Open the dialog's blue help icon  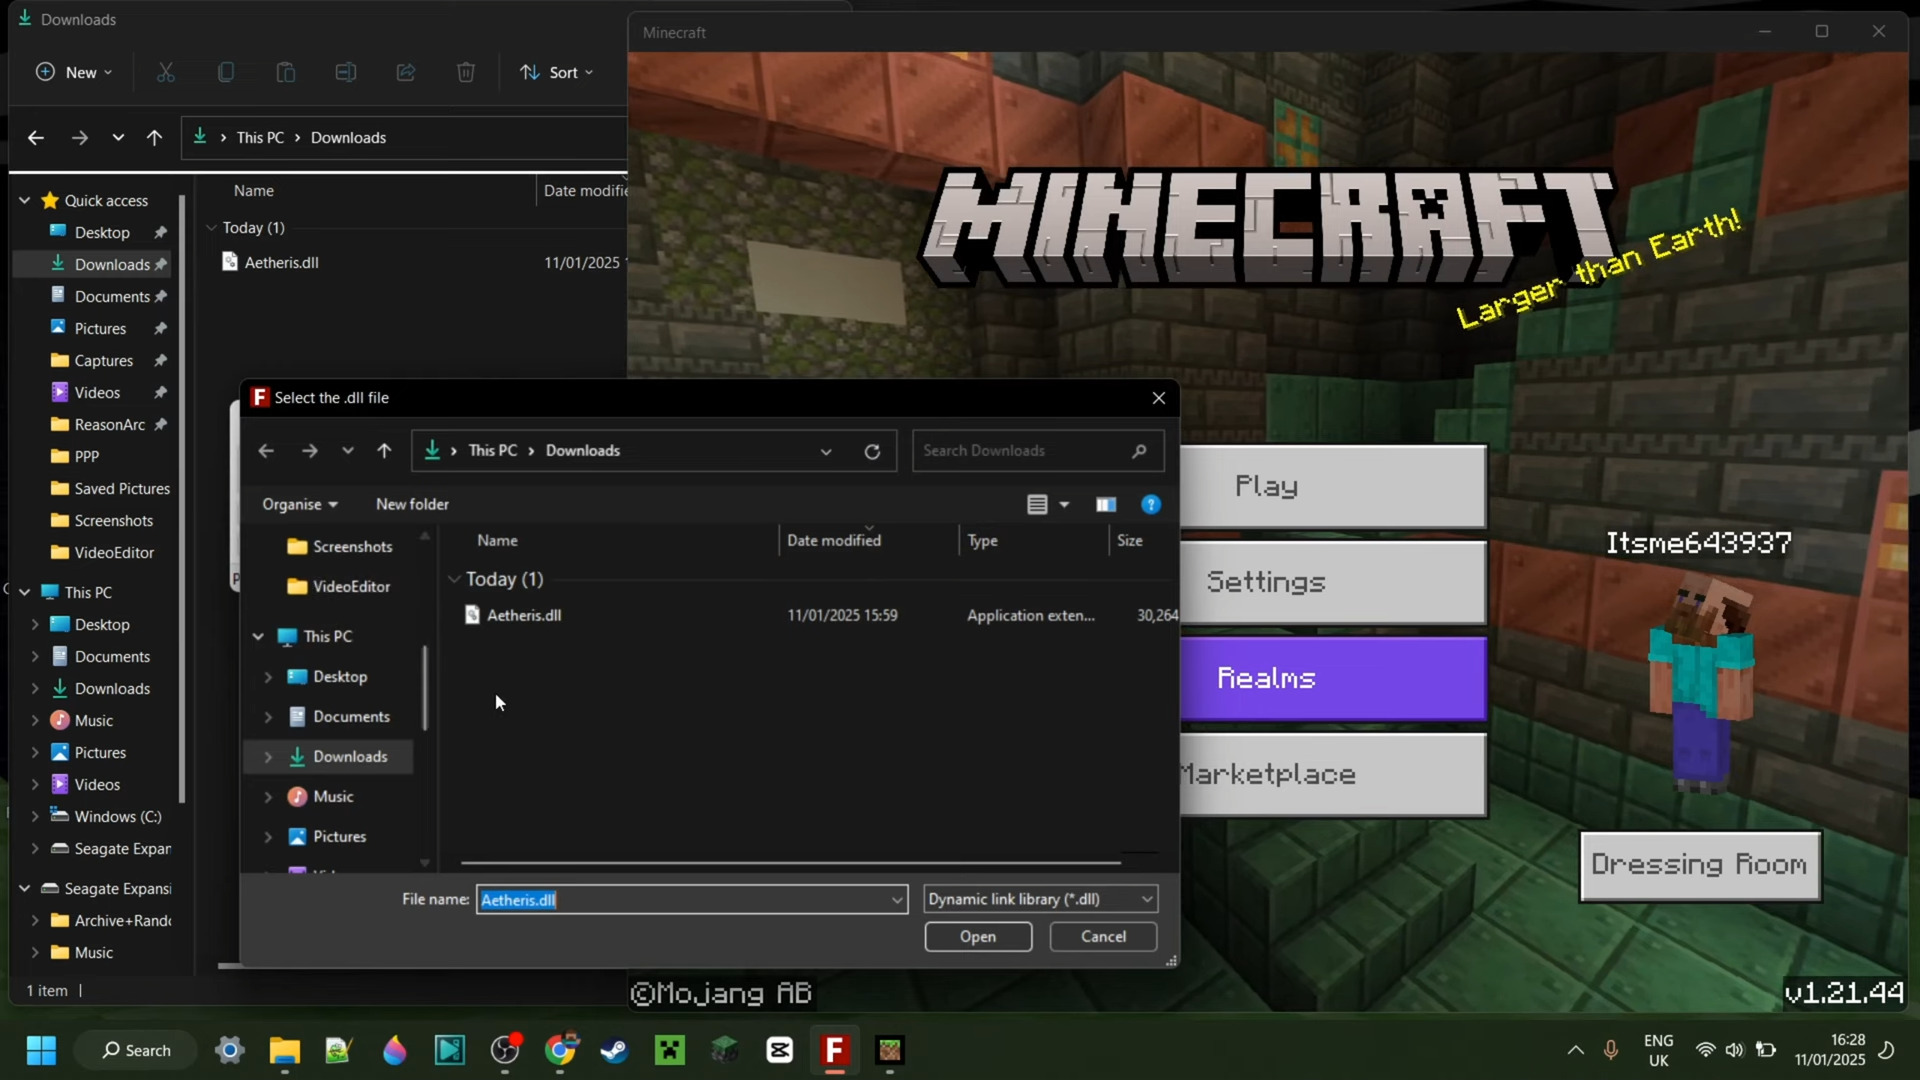[1151, 505]
